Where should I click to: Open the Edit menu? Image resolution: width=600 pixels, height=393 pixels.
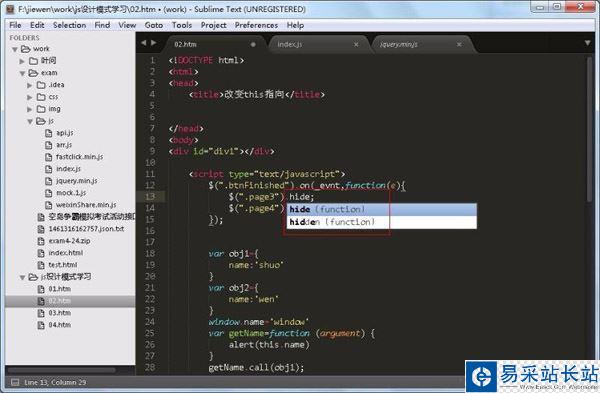(37, 25)
